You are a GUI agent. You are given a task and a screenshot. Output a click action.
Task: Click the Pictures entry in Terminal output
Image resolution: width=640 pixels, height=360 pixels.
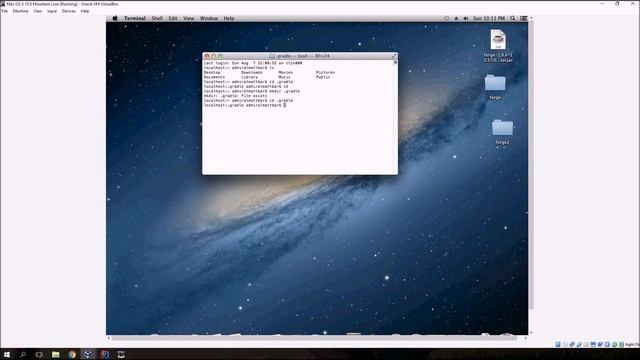tap(325, 72)
